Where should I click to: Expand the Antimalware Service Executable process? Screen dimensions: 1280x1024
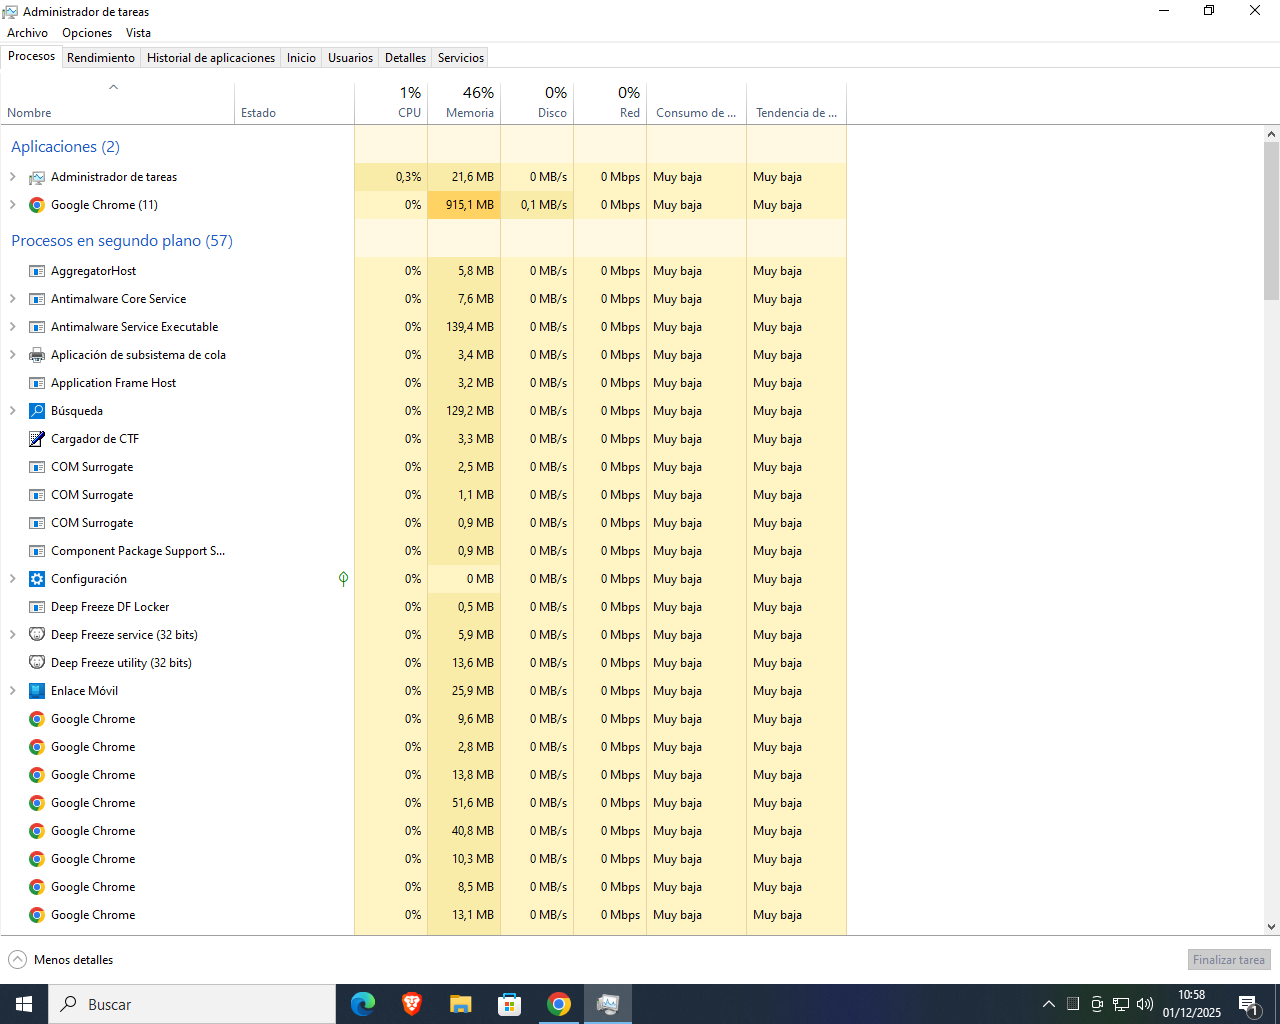[12, 327]
